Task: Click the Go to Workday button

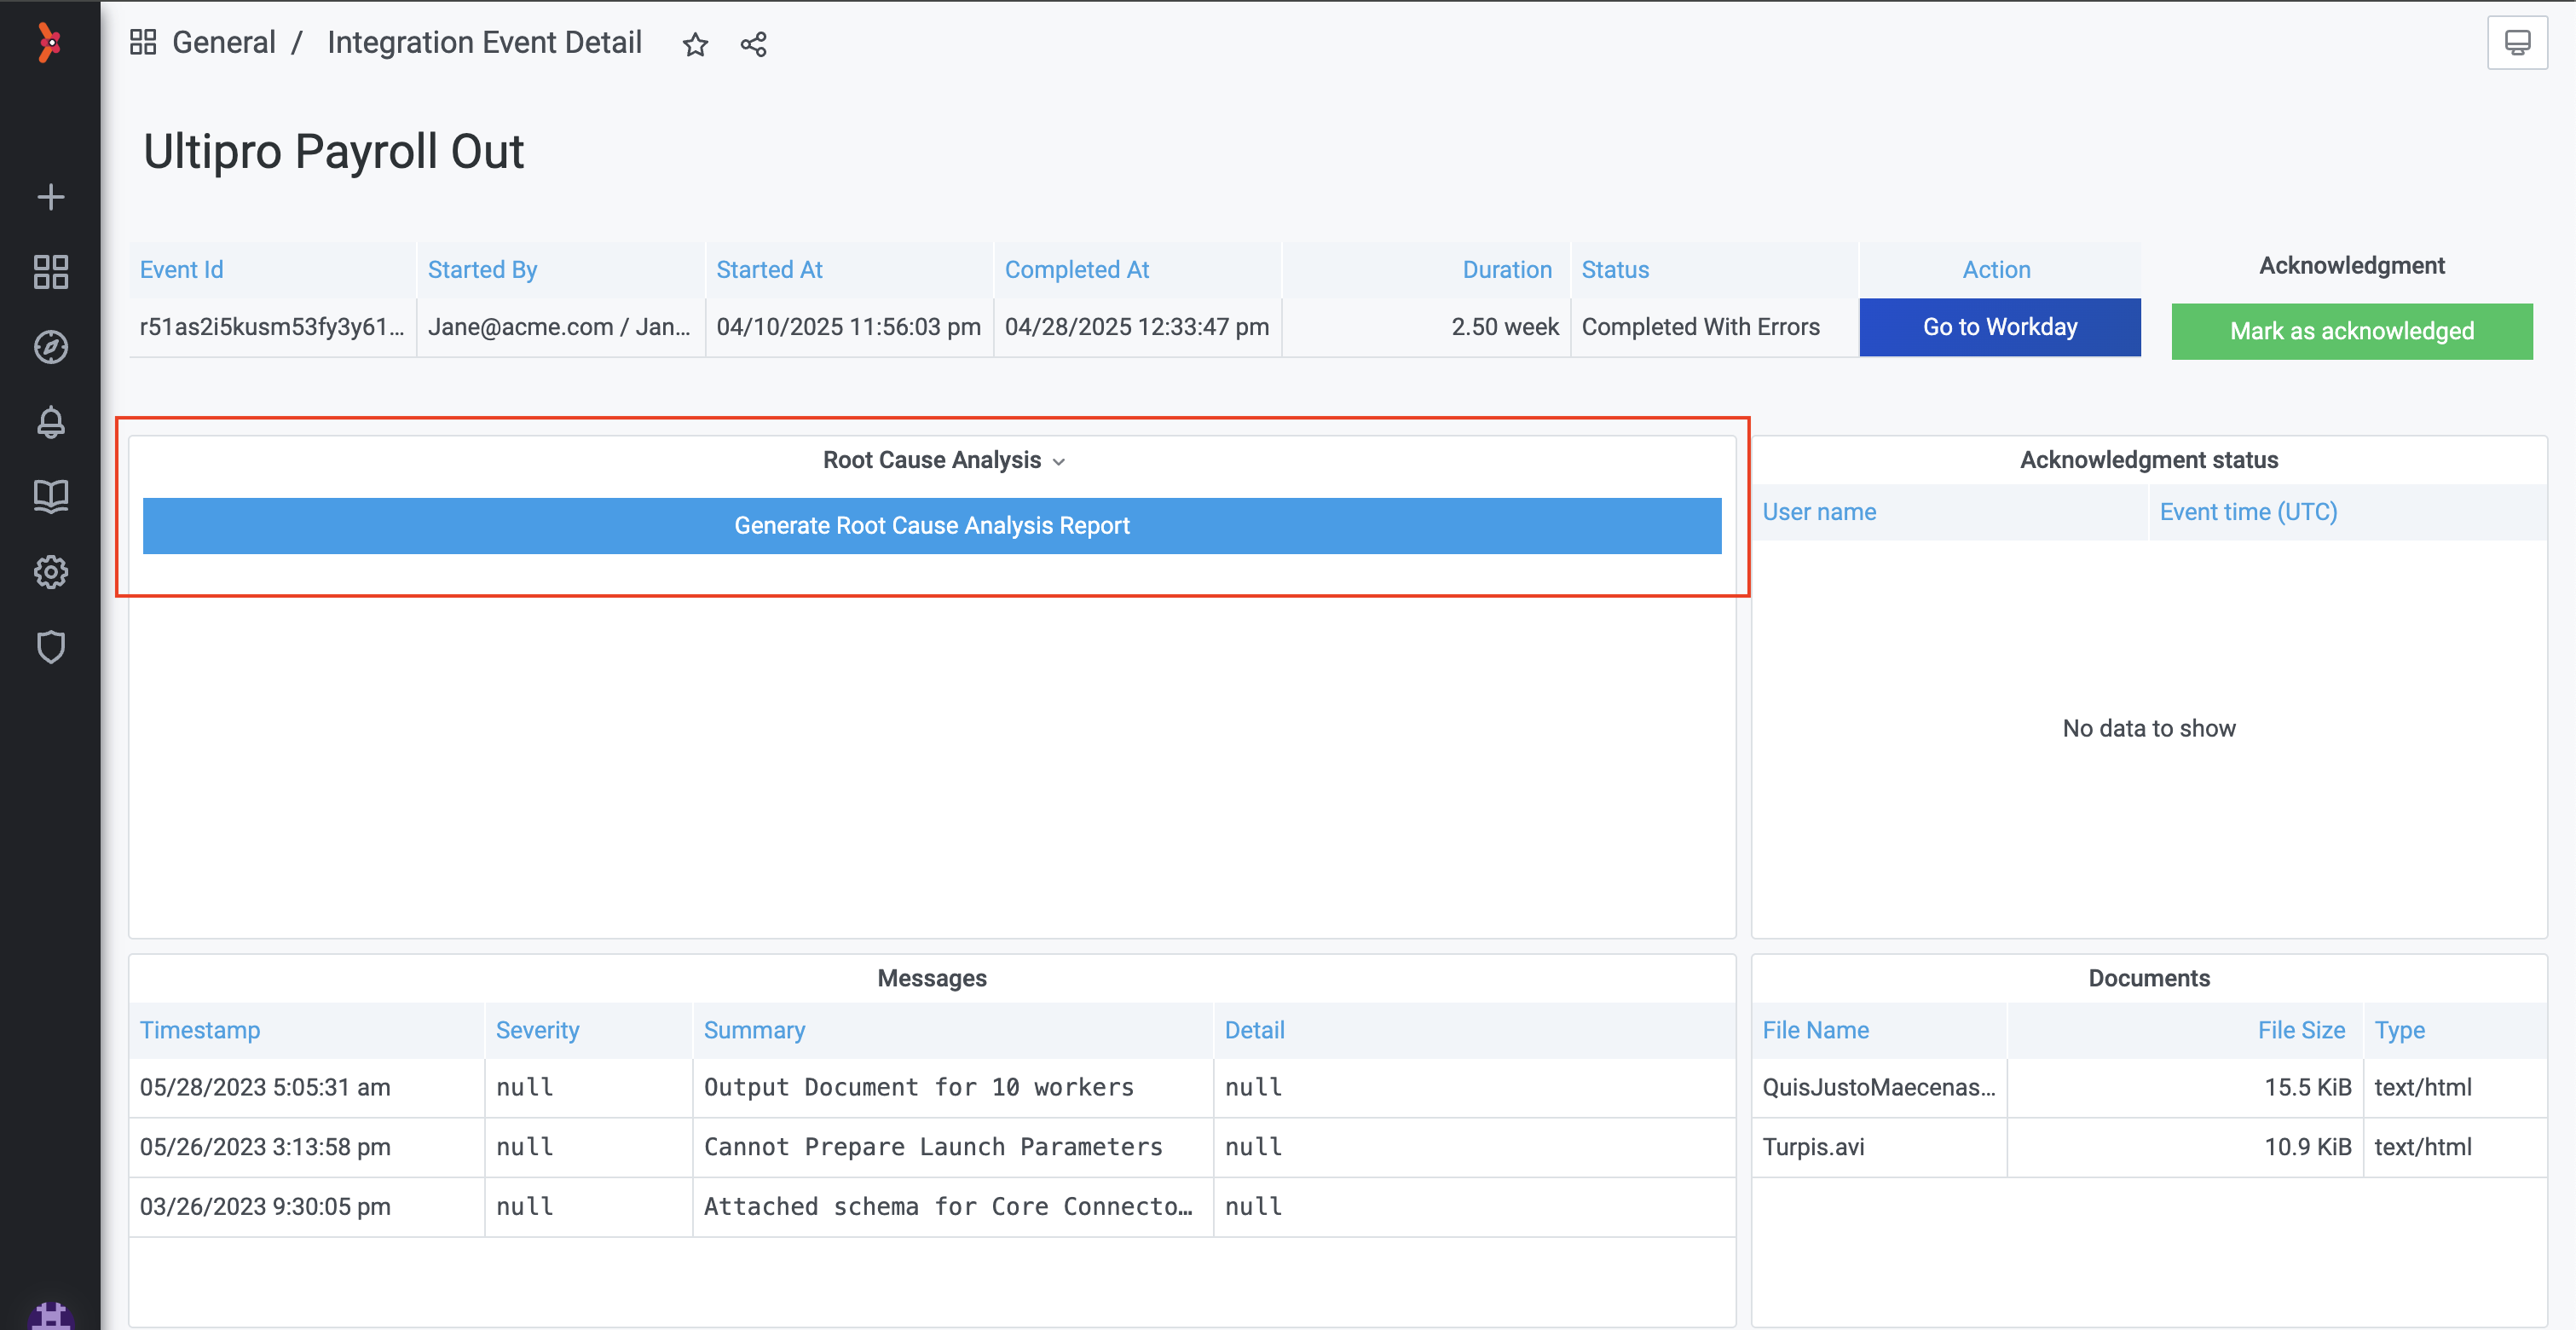Action: 1999,327
